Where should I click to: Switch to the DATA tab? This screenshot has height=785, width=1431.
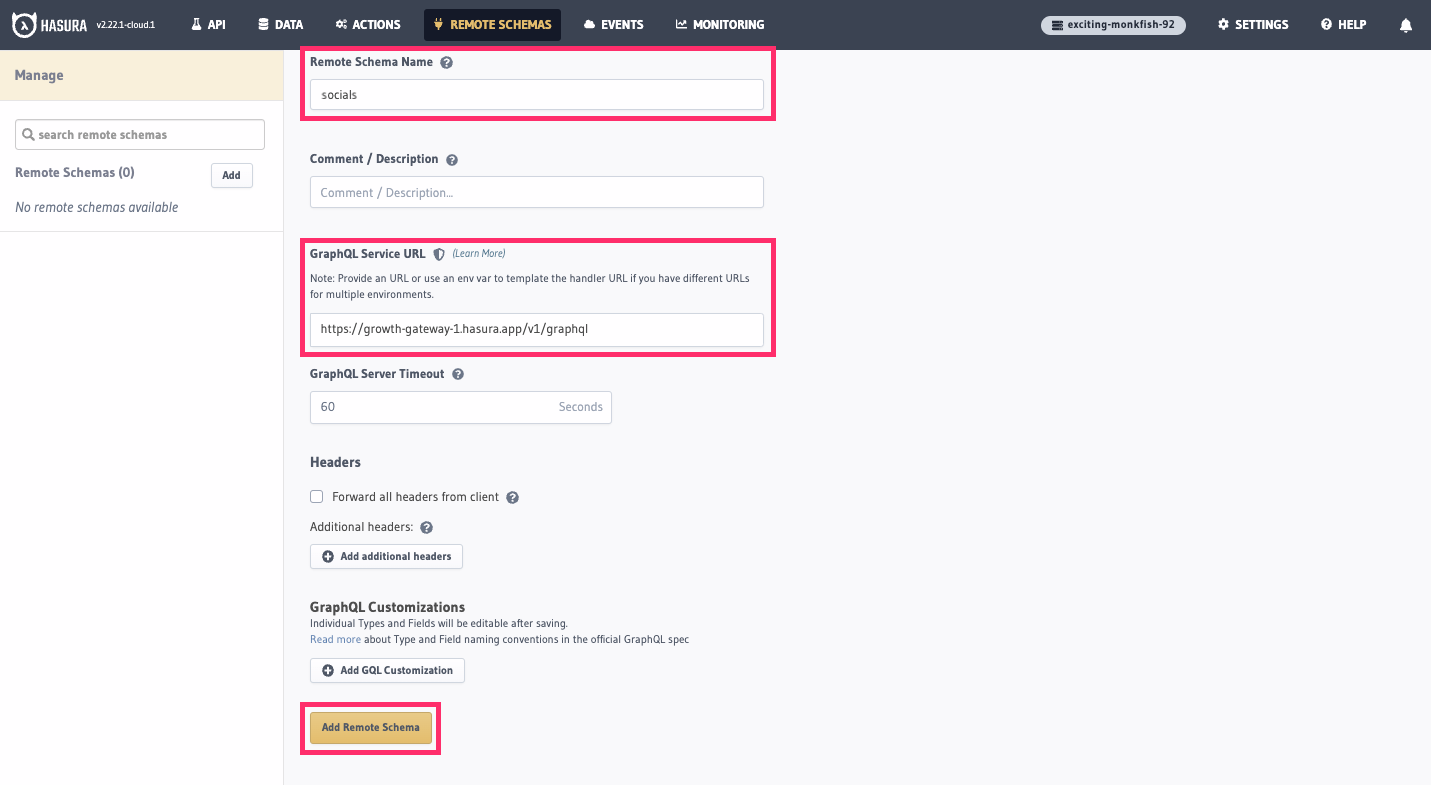pyautogui.click(x=280, y=24)
